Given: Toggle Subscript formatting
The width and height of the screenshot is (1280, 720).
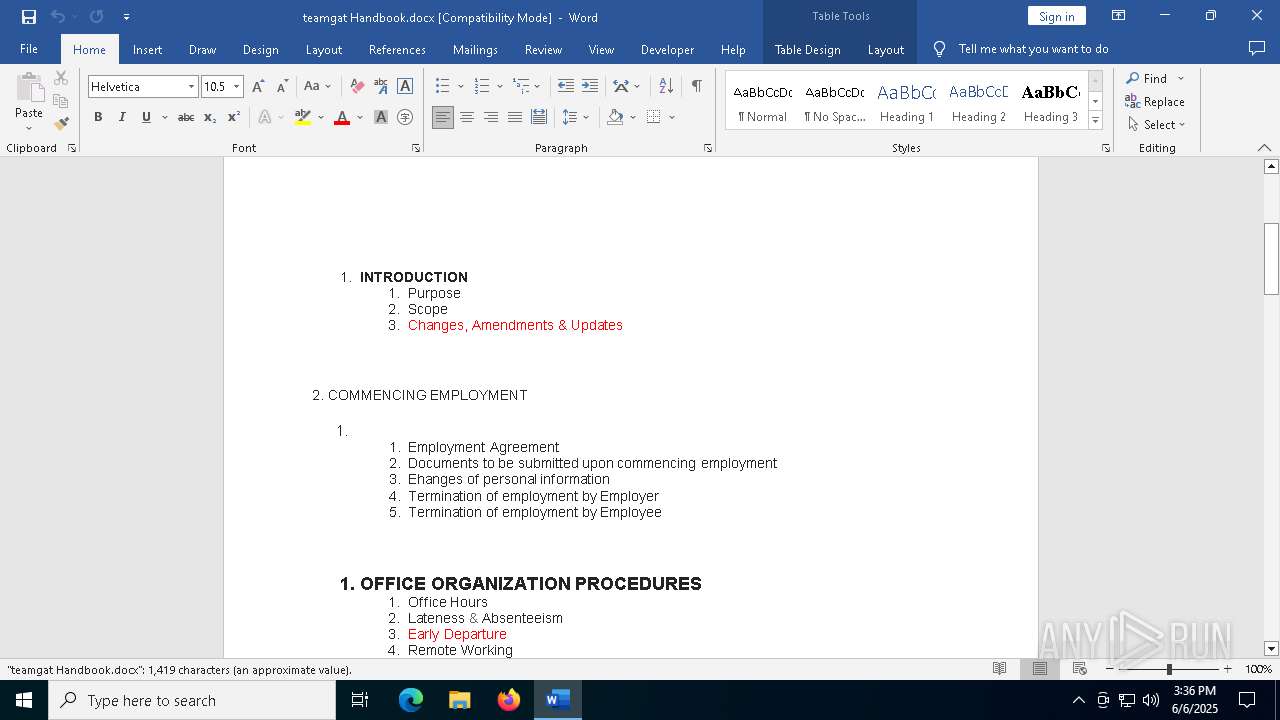Looking at the screenshot, I should [x=210, y=117].
